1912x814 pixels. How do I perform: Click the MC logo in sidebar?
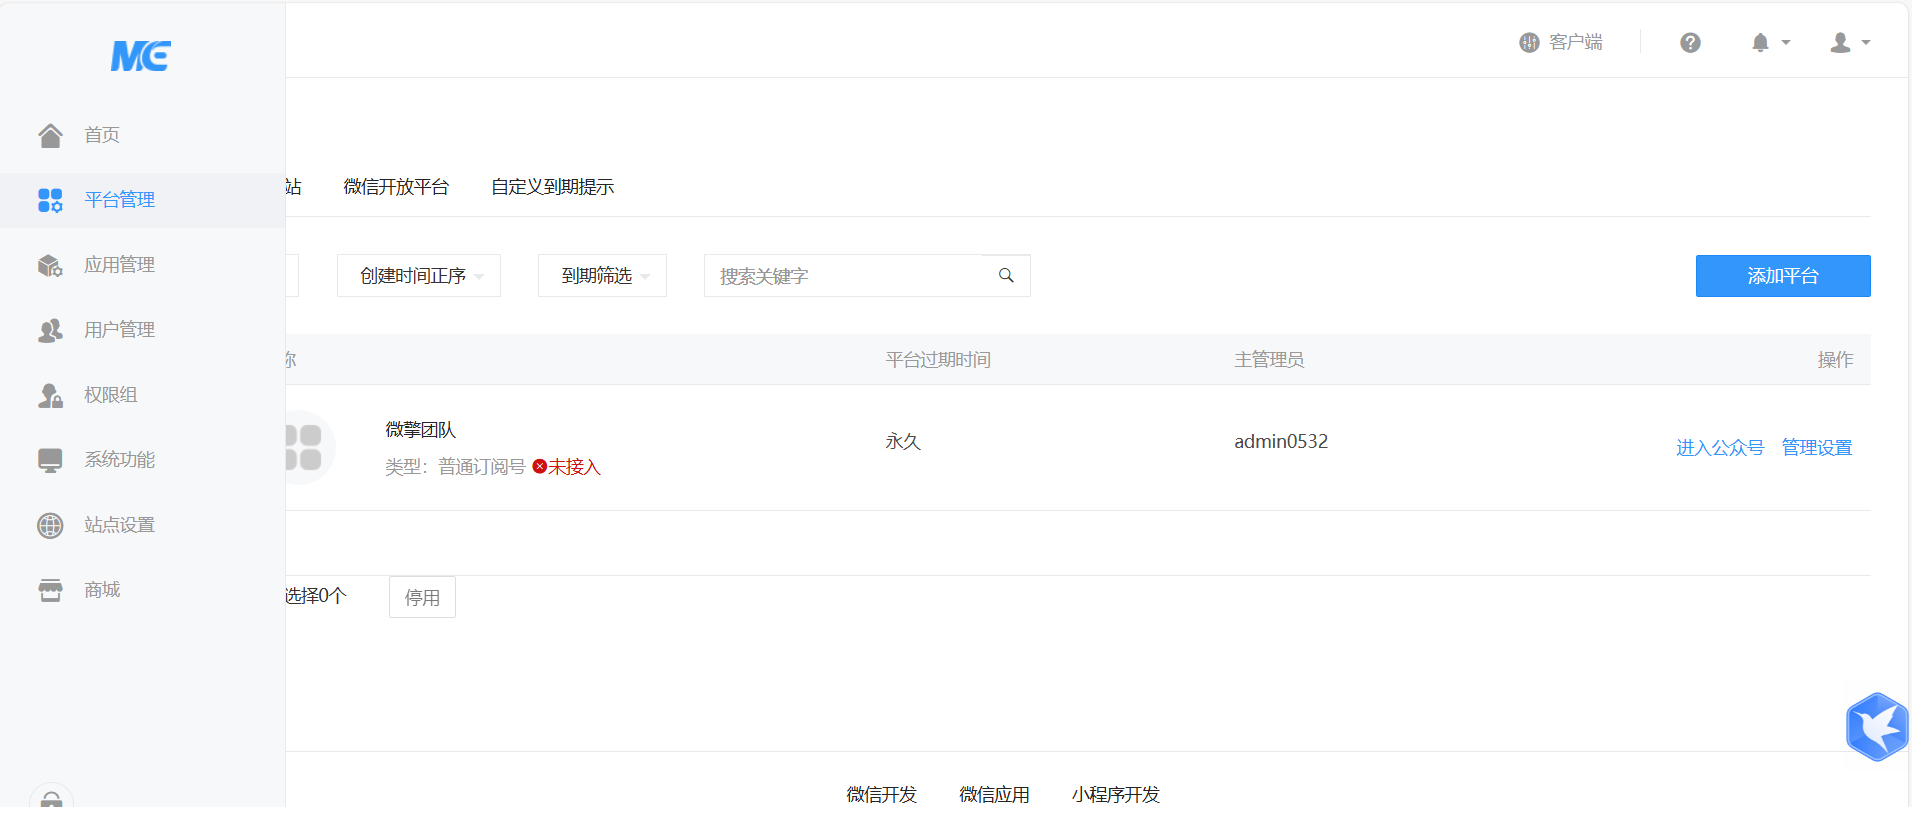click(x=141, y=56)
